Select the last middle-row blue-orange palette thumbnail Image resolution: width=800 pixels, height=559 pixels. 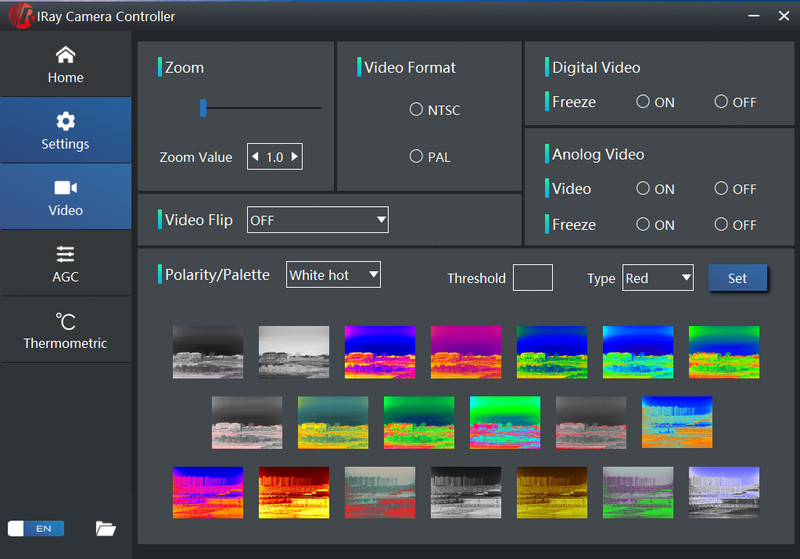coord(677,422)
